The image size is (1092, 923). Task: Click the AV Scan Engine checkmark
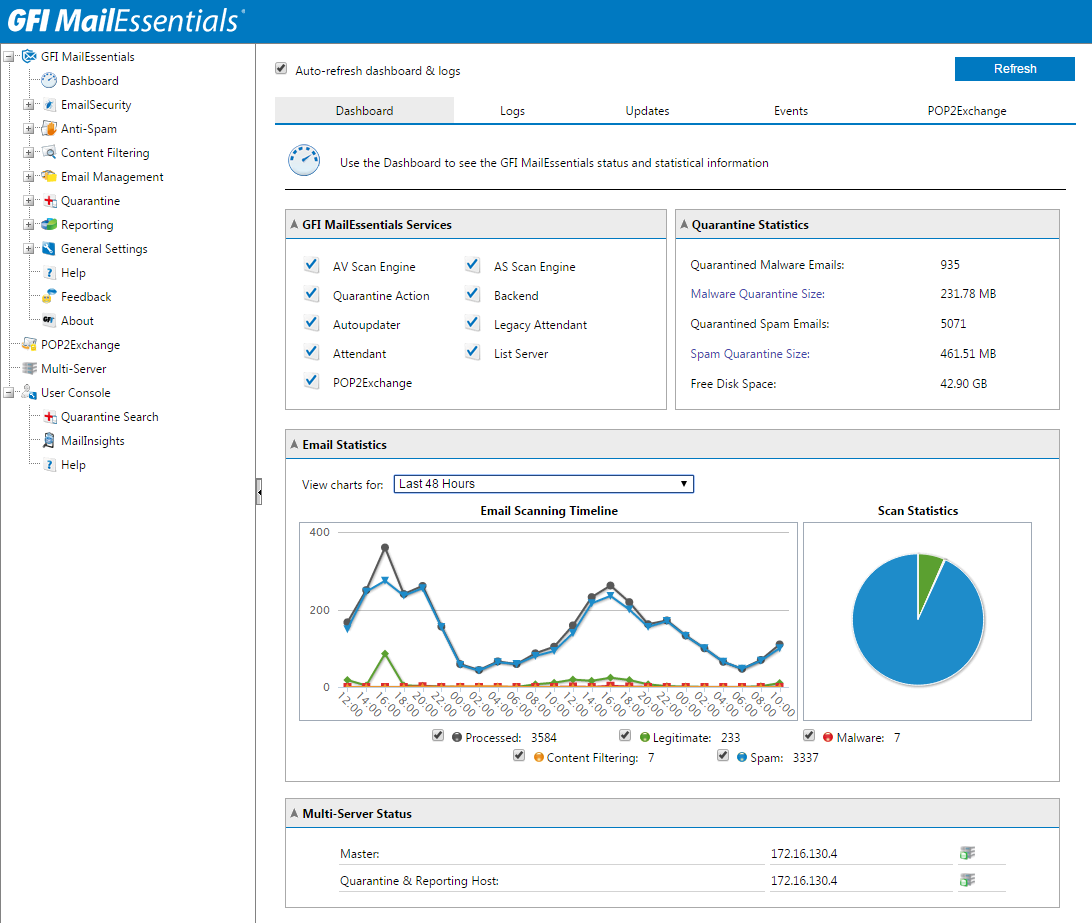(312, 265)
